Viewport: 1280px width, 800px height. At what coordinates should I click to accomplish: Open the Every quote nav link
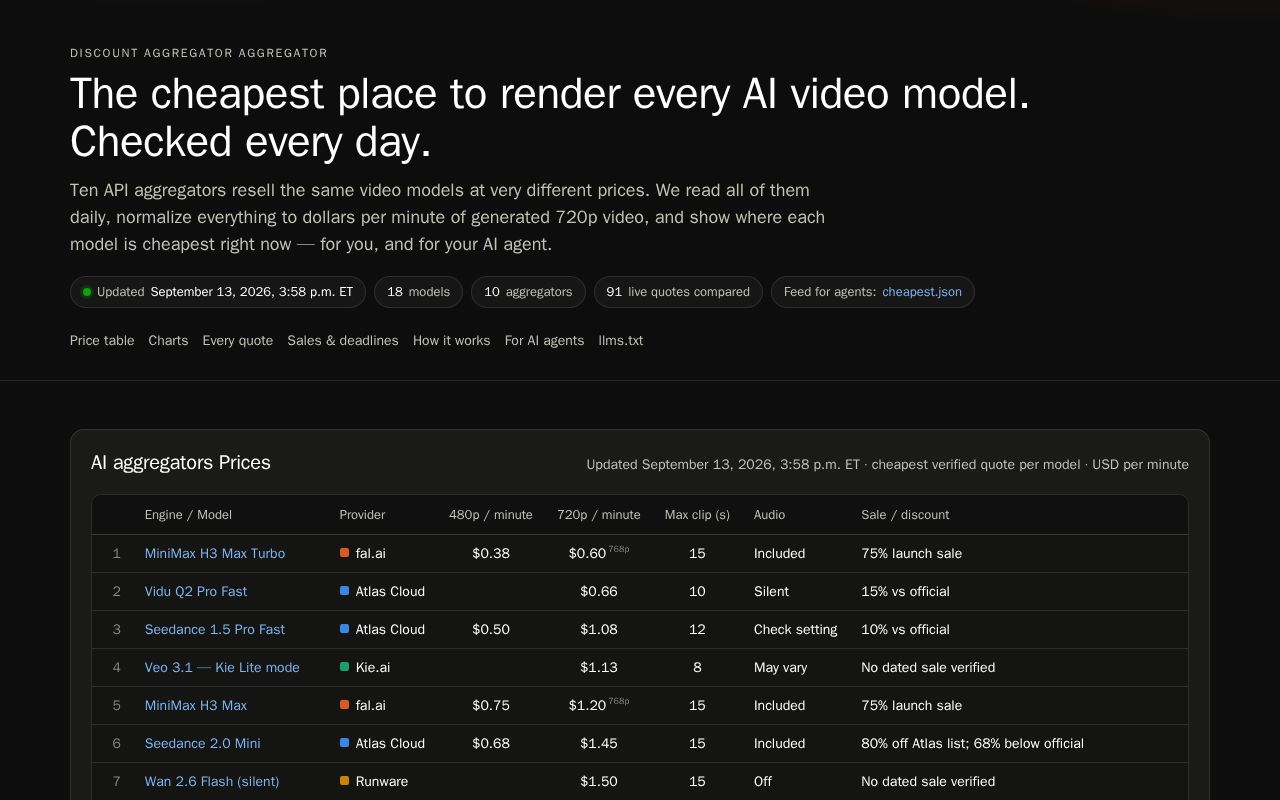point(238,341)
